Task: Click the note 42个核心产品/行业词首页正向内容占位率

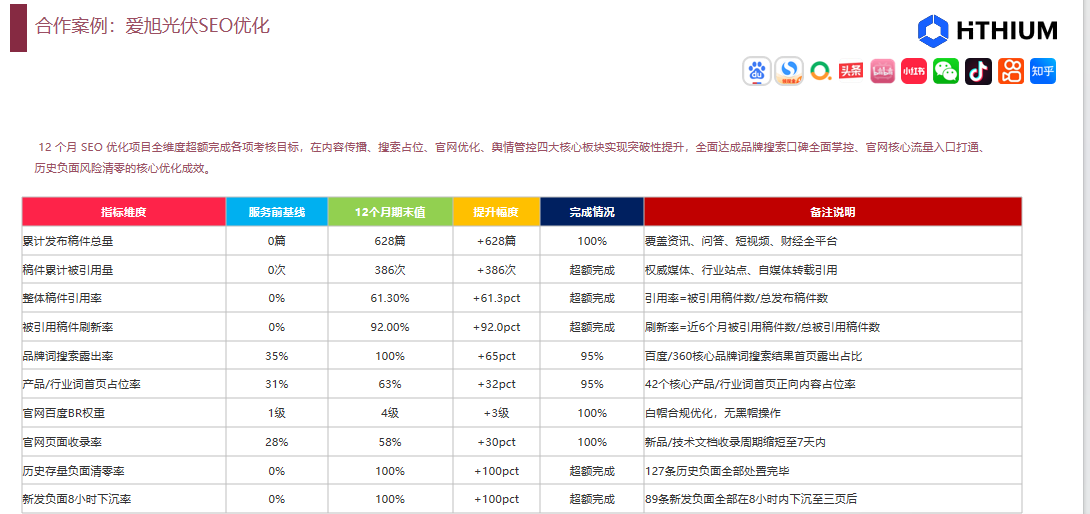Action: [751, 385]
